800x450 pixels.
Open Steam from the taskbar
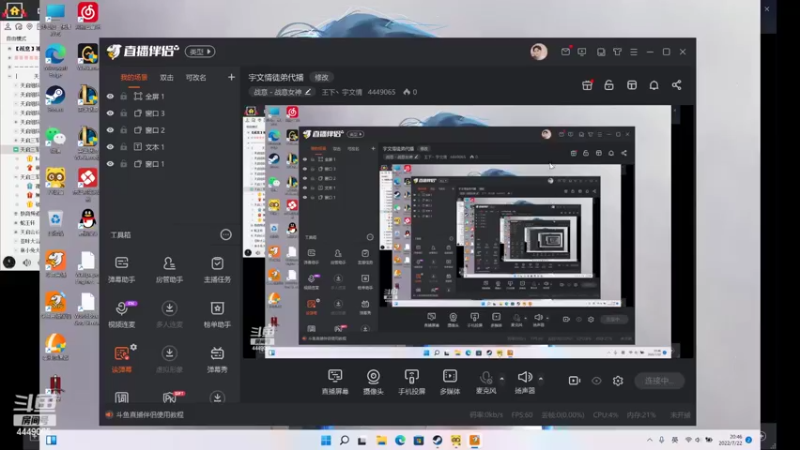coord(437,440)
